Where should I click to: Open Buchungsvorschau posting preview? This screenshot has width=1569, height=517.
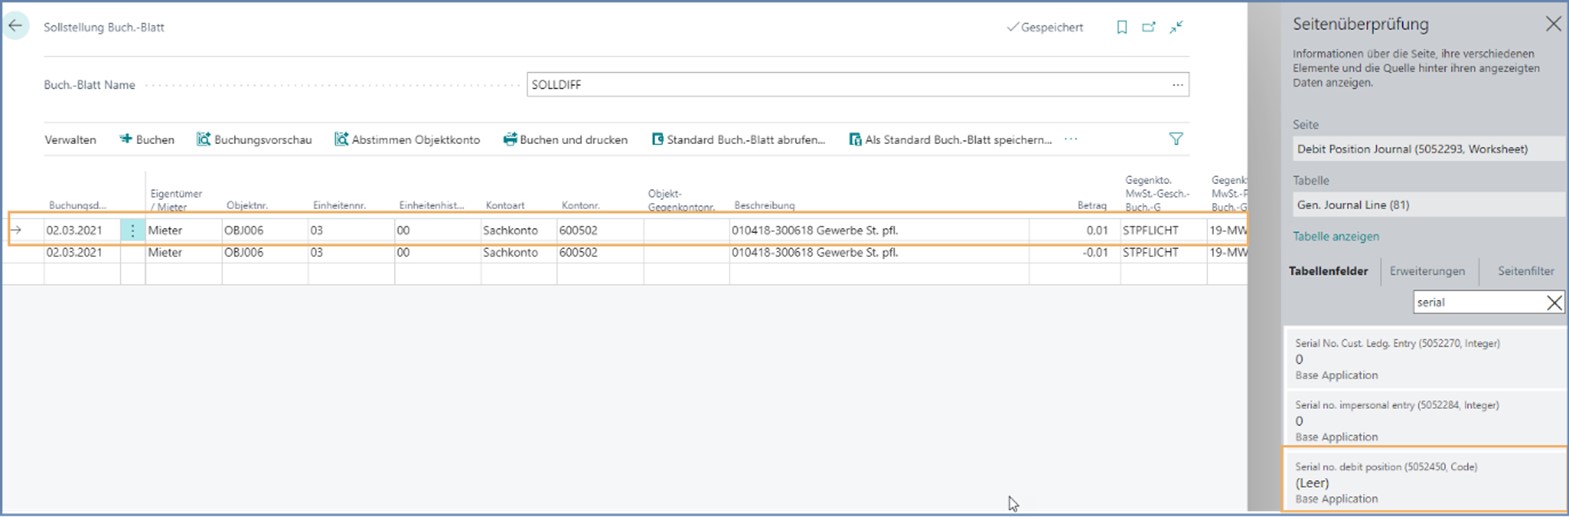(254, 140)
